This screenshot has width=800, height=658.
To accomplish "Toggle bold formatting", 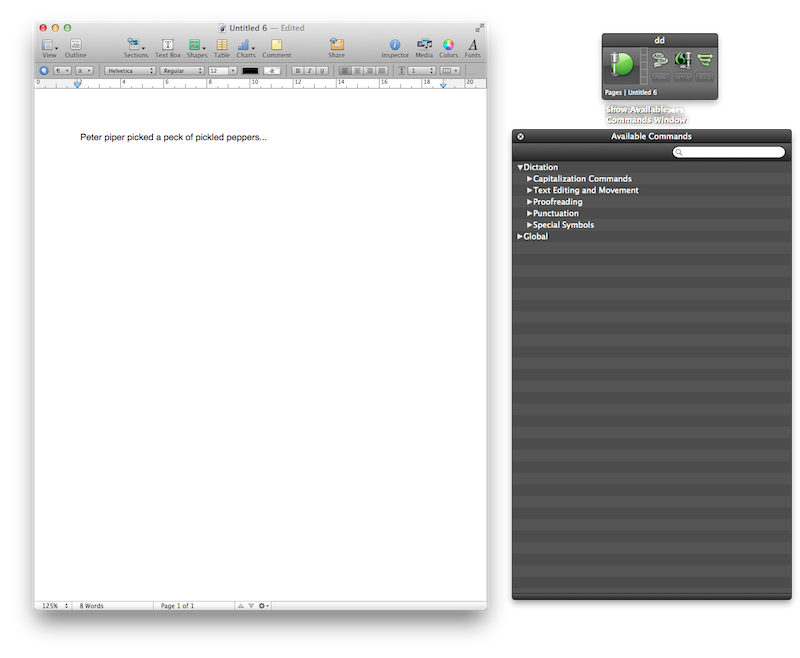I will pos(297,70).
